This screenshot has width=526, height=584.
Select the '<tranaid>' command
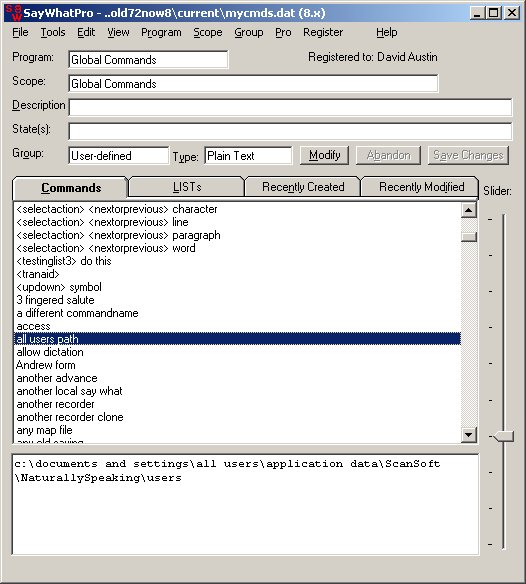pyautogui.click(x=237, y=274)
